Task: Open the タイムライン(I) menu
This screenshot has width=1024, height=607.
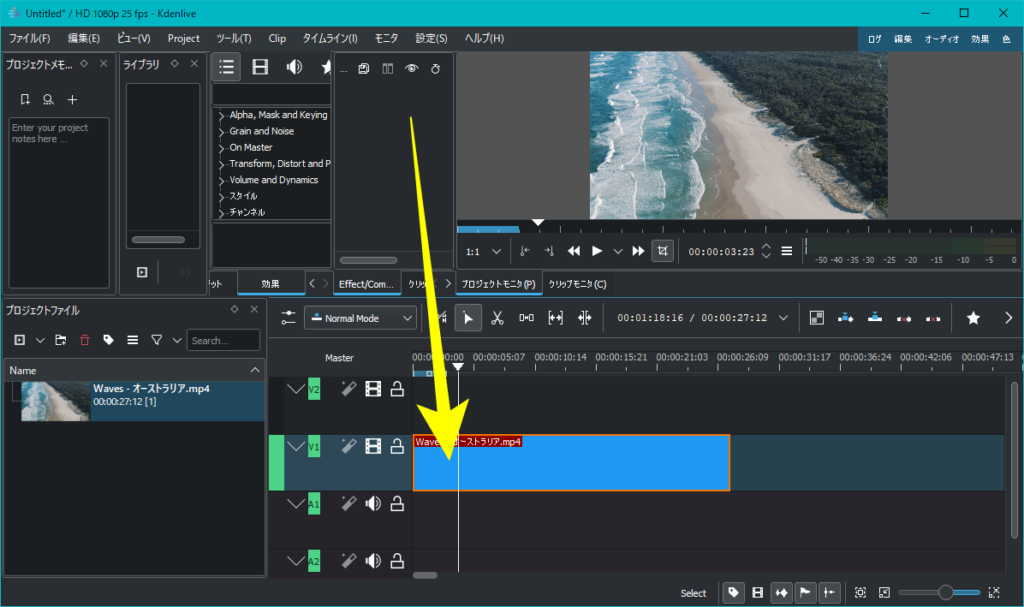Action: [x=330, y=38]
